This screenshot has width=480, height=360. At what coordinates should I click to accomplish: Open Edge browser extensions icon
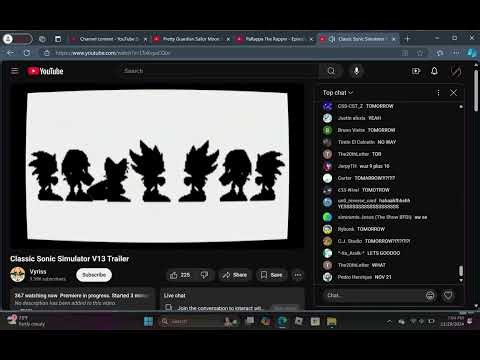click(x=440, y=53)
